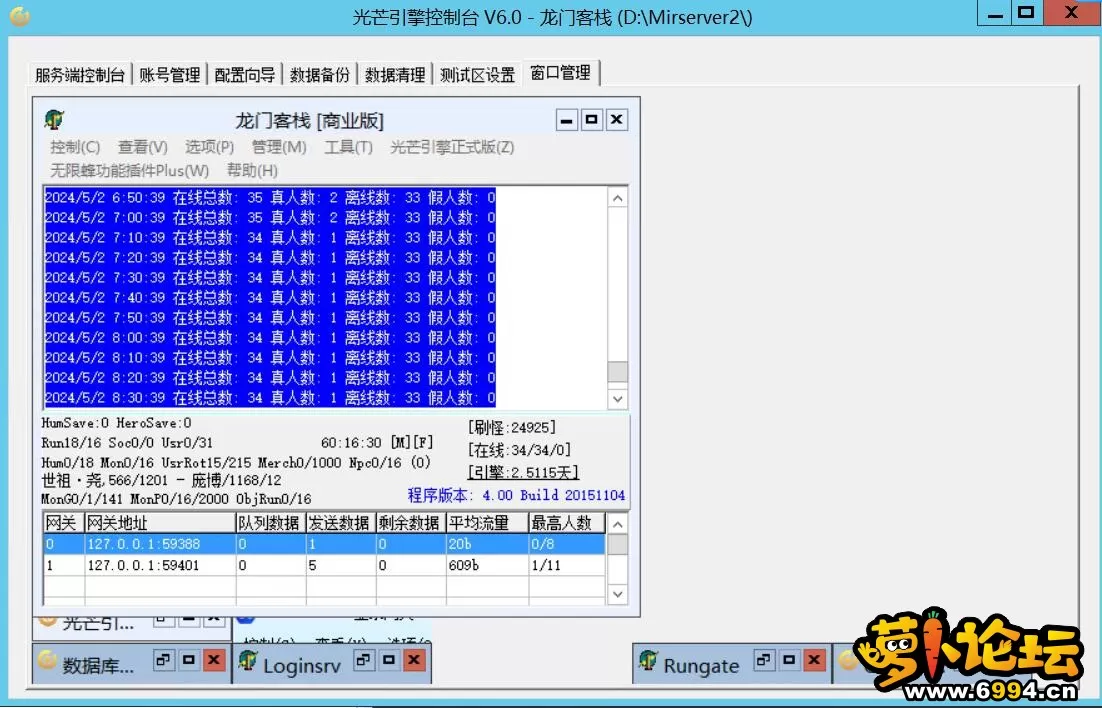This screenshot has height=708, width=1102.
Task: Close the 数据库 minimized window
Action: 214,660
